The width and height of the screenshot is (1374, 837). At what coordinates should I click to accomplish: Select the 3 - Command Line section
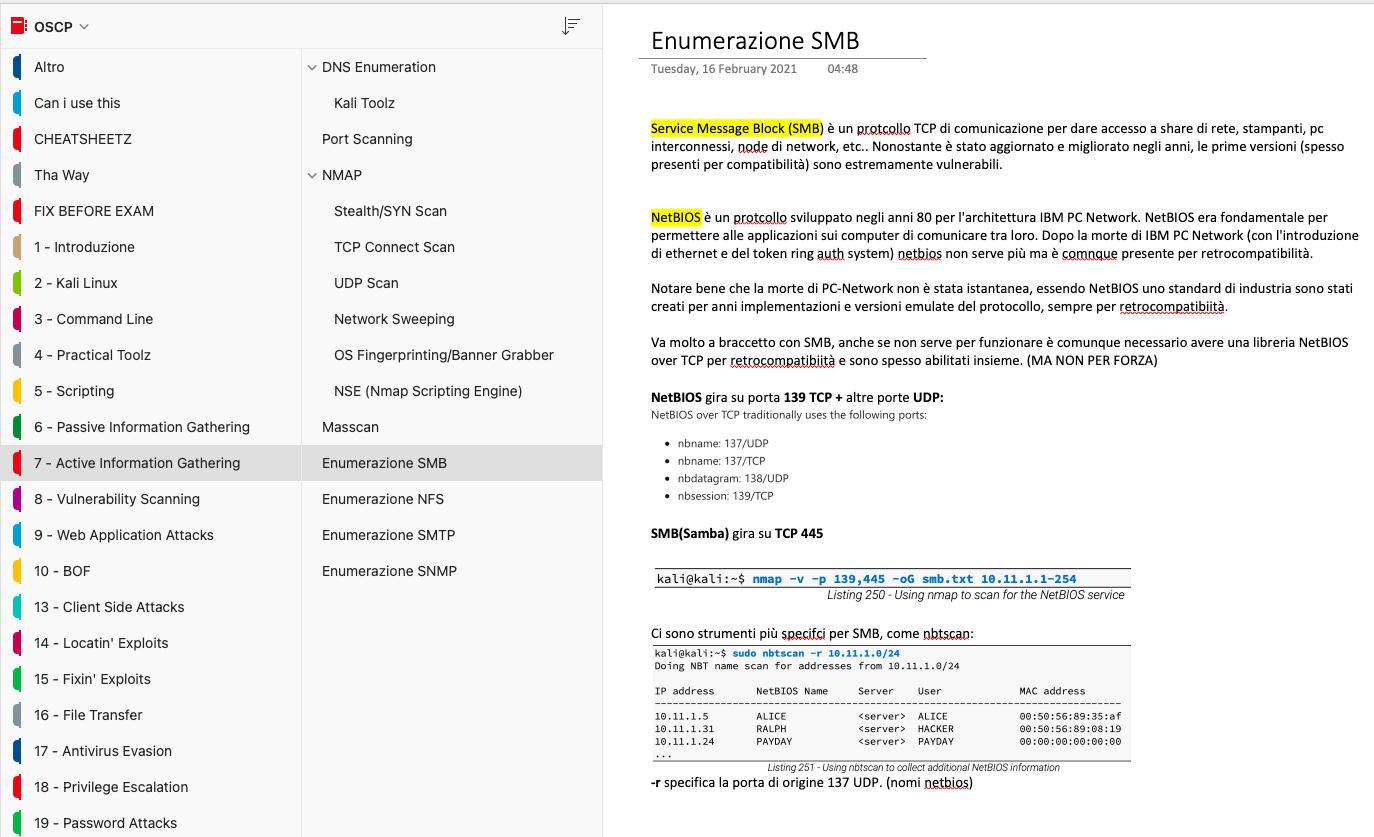click(151, 319)
